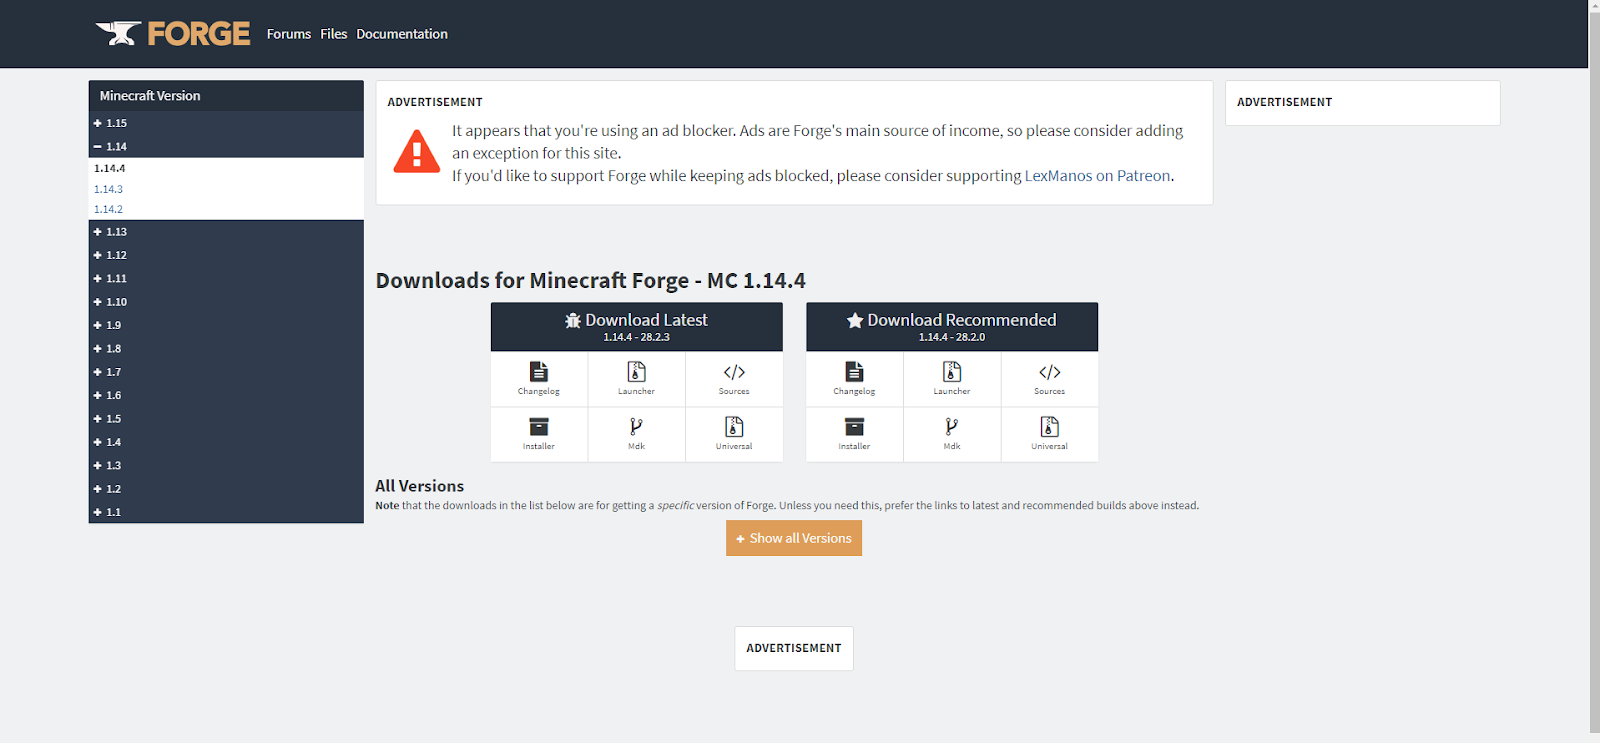Viewport: 1600px width, 743px height.
Task: Open Sources icon under Download Recommended
Action: point(1049,378)
